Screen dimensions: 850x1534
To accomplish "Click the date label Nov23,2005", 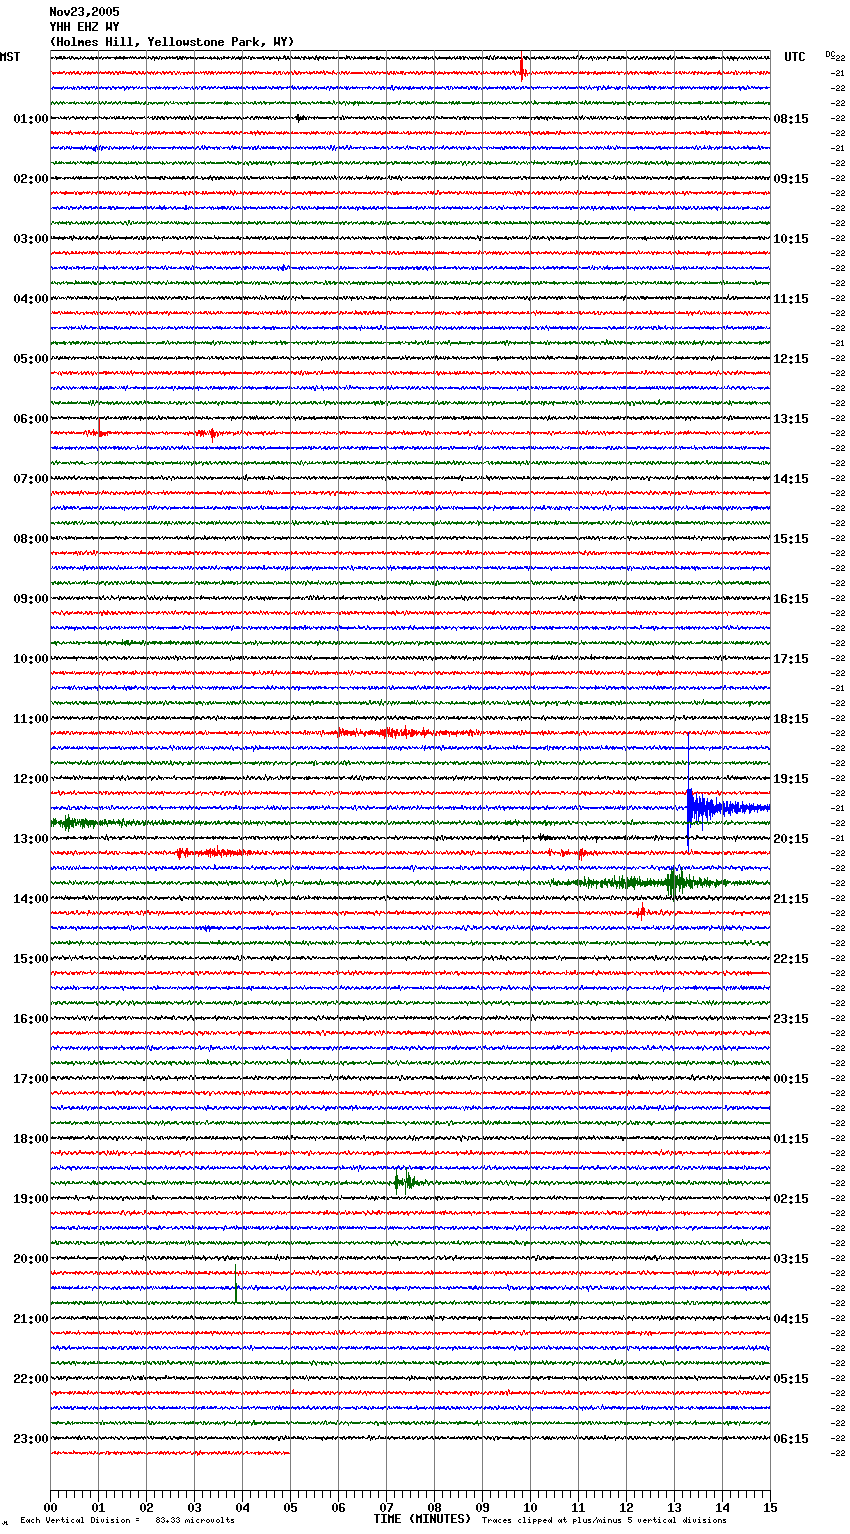I will click(84, 12).
